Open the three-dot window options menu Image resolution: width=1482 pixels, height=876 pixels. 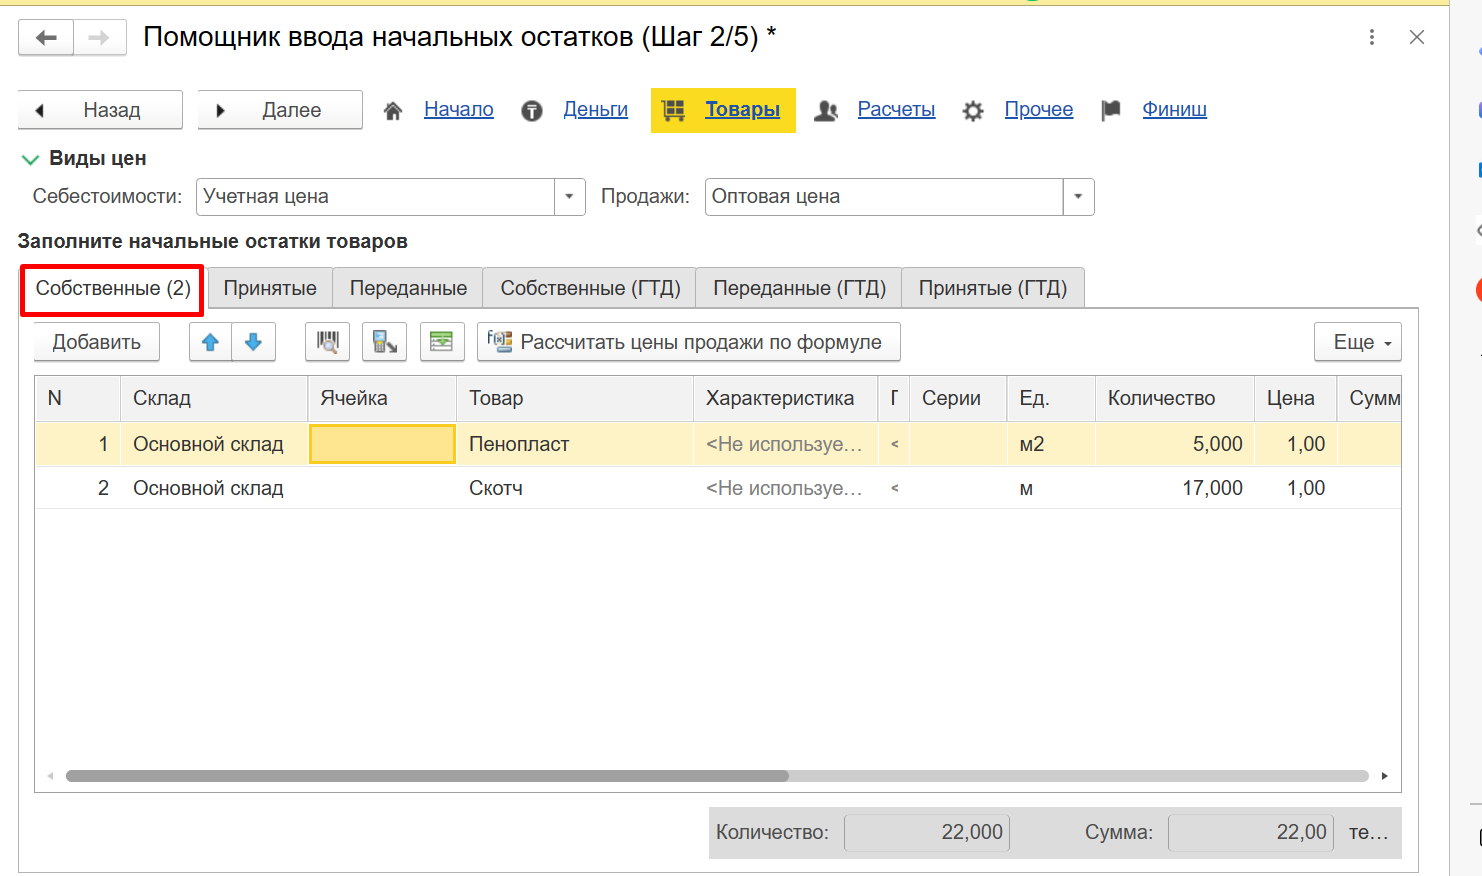coord(1371,38)
